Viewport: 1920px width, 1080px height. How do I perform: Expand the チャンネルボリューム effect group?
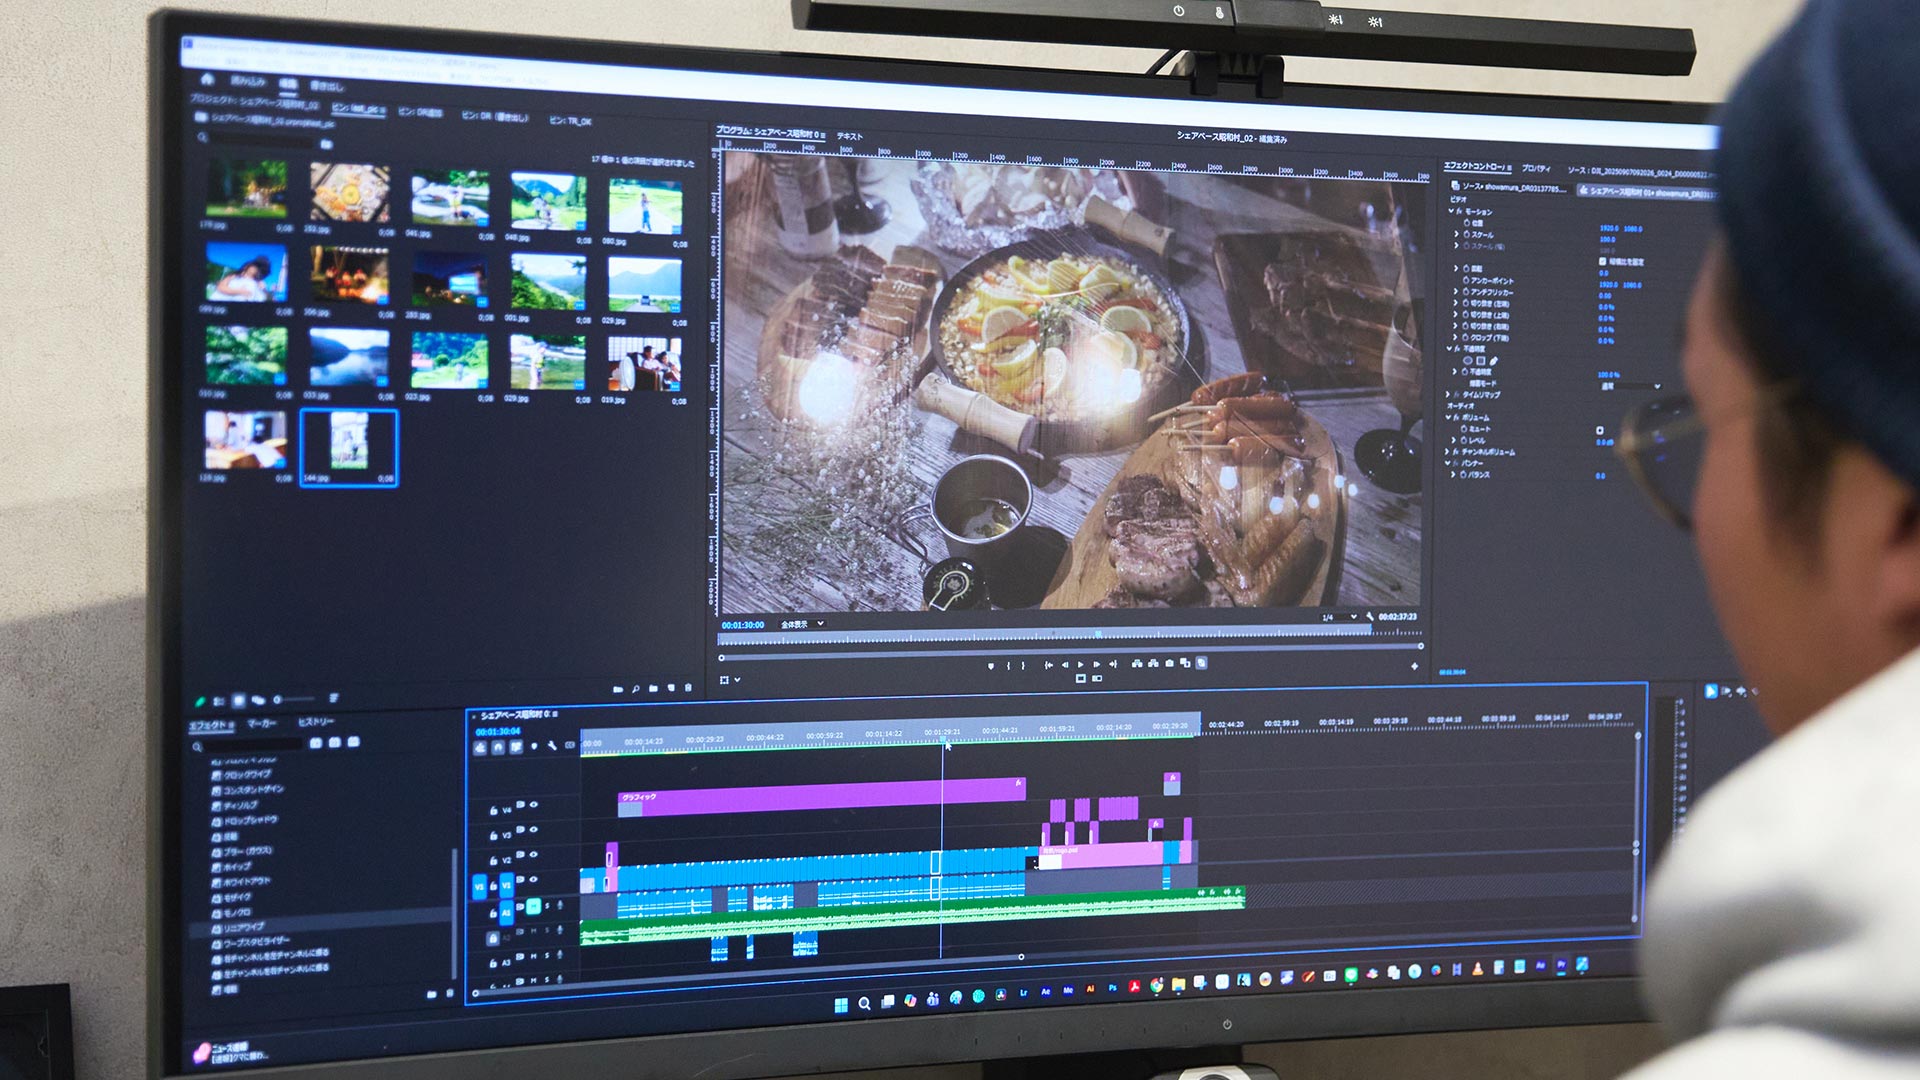1448,452
